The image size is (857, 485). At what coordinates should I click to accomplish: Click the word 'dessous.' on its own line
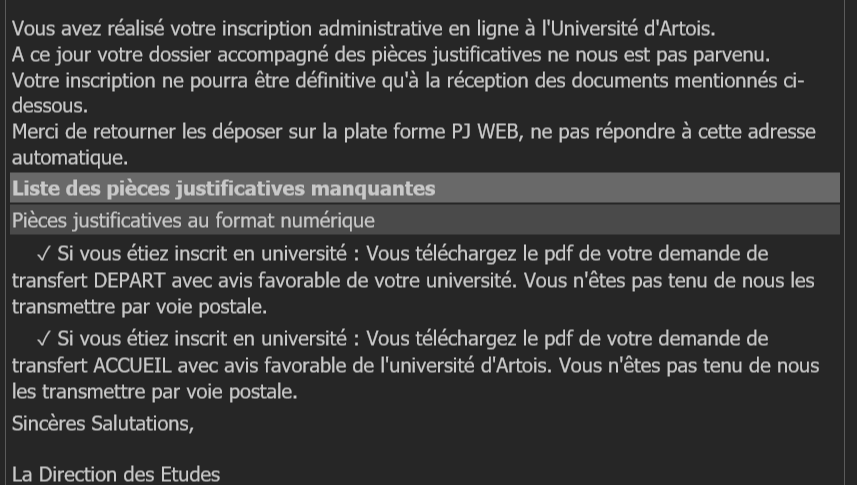tap(45, 105)
